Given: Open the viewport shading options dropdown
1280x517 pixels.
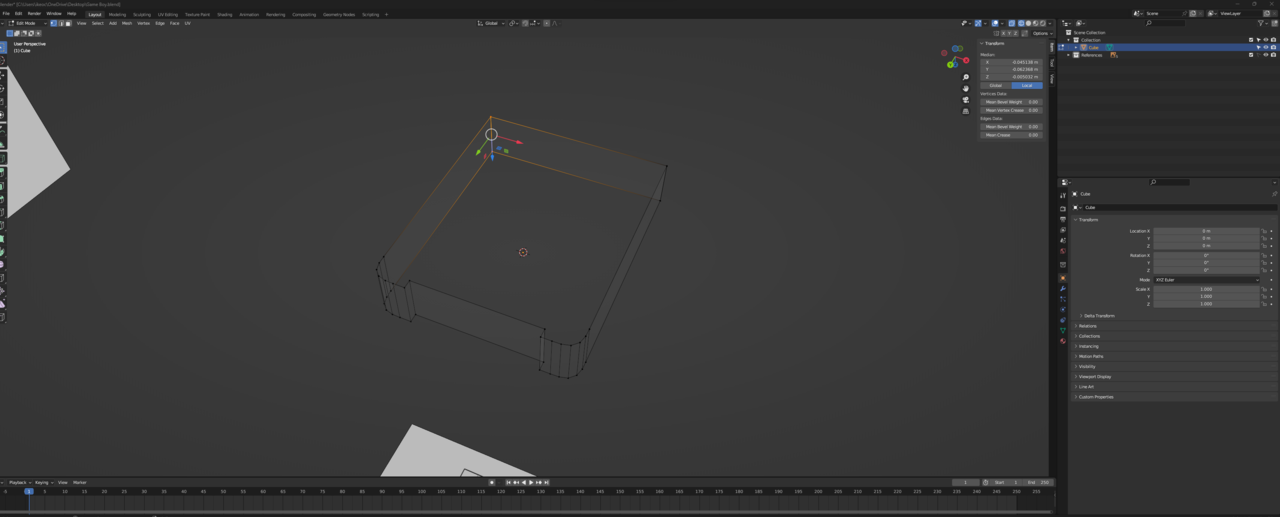Looking at the screenshot, I should click(x=1050, y=23).
